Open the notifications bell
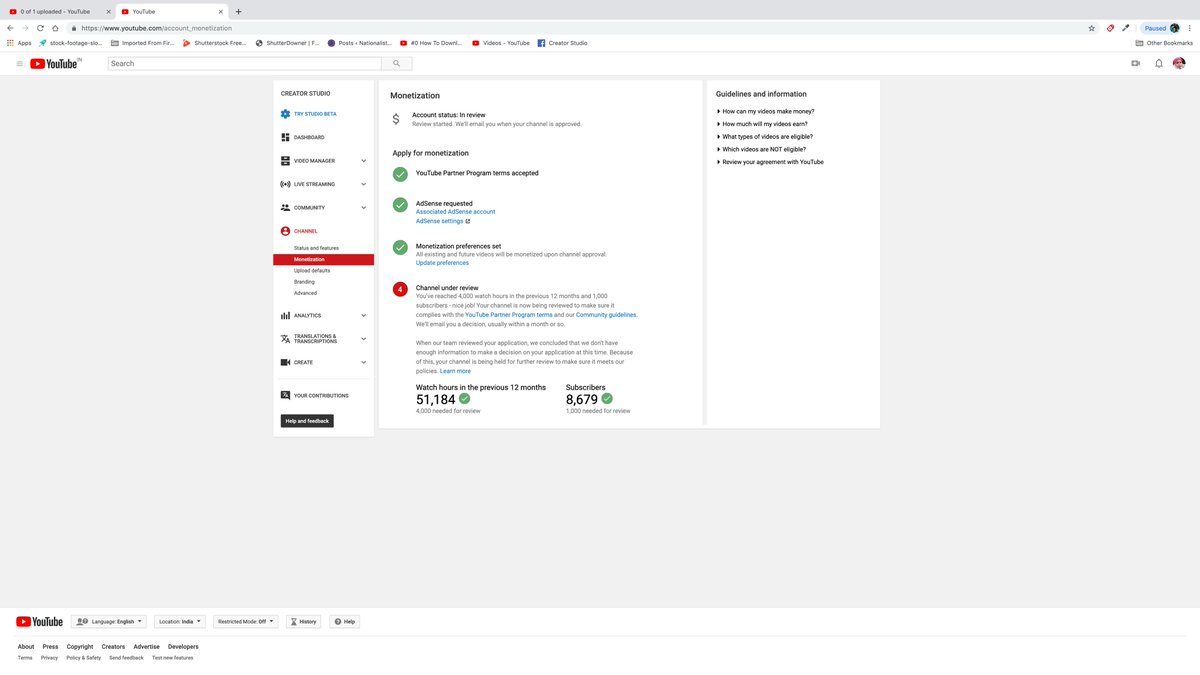The image size is (1200, 675). point(1159,63)
